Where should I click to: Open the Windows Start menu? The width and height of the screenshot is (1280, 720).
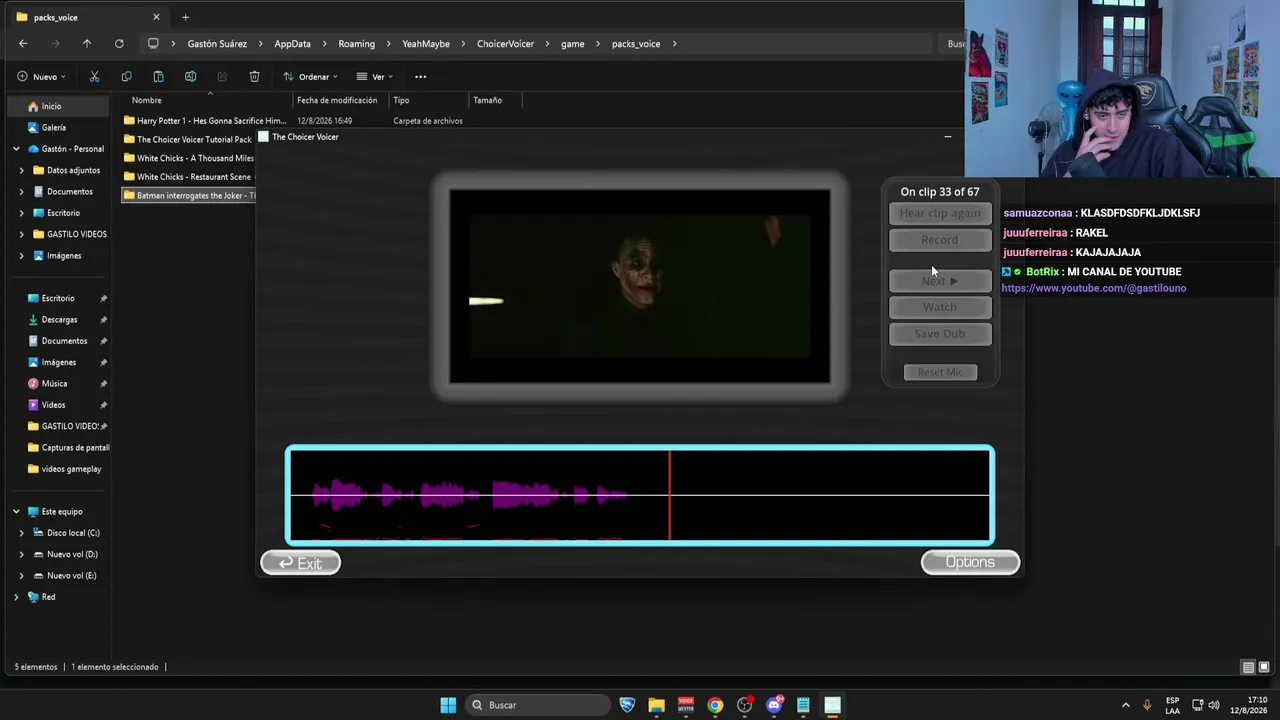448,705
